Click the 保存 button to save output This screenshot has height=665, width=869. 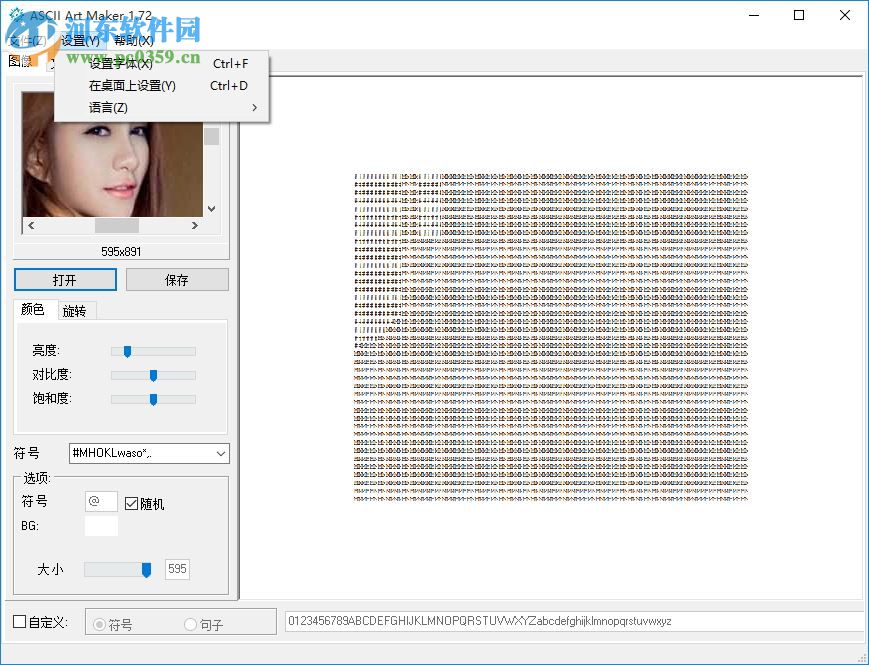click(x=177, y=279)
